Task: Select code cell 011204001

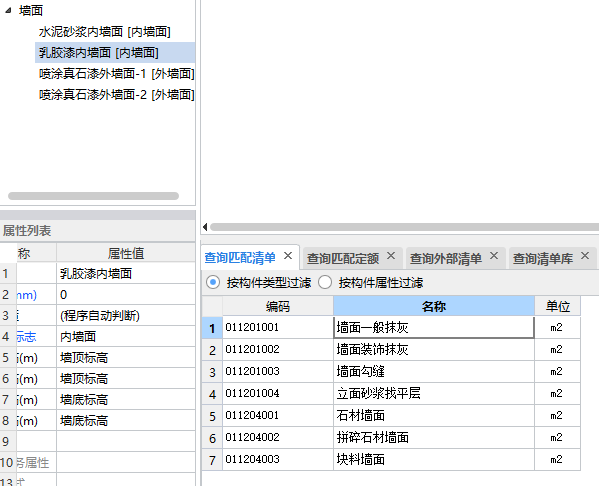Action: pos(278,415)
